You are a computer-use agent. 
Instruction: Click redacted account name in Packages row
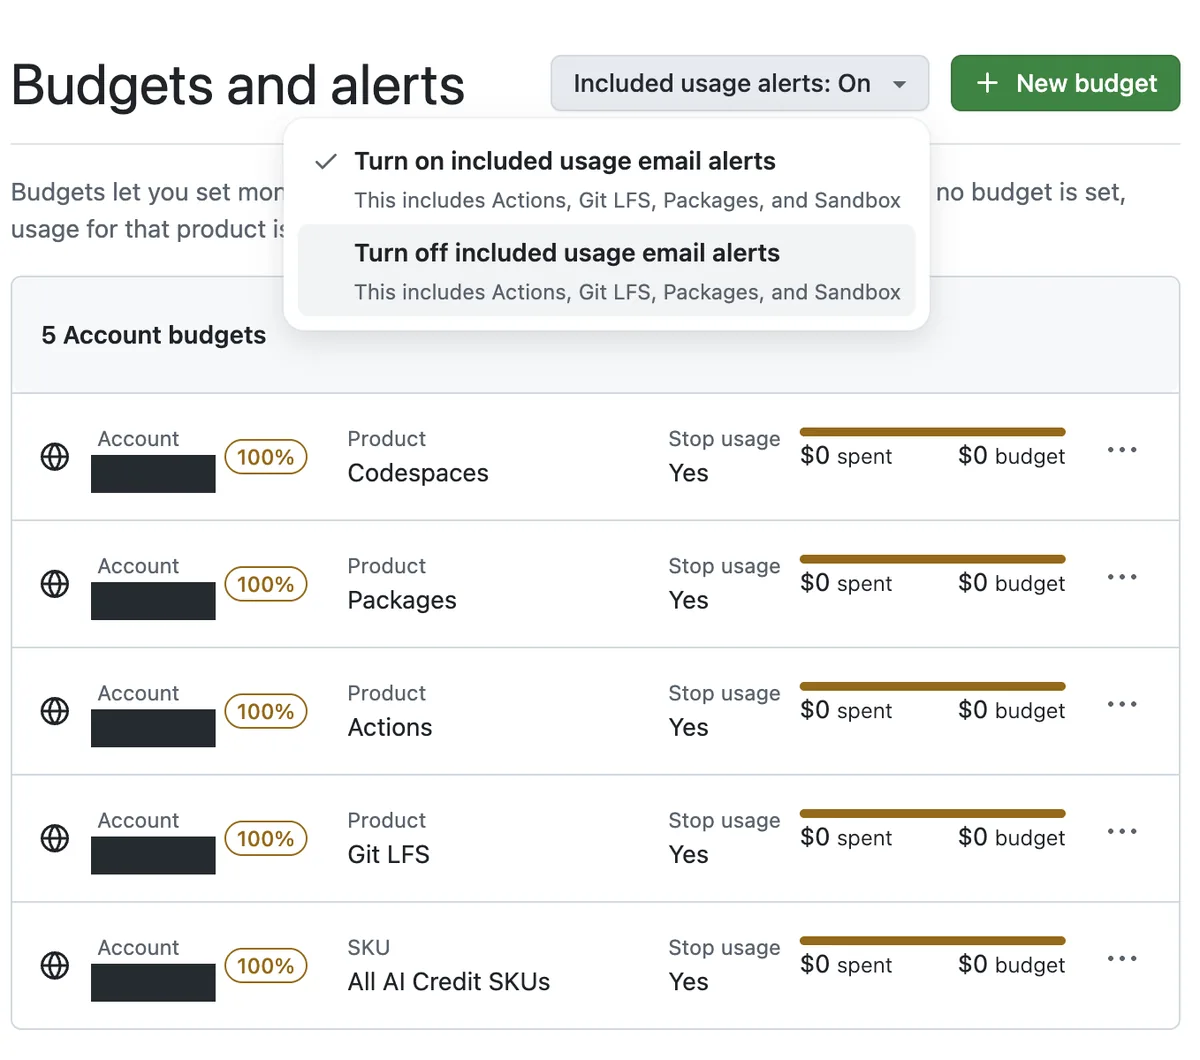(x=153, y=601)
